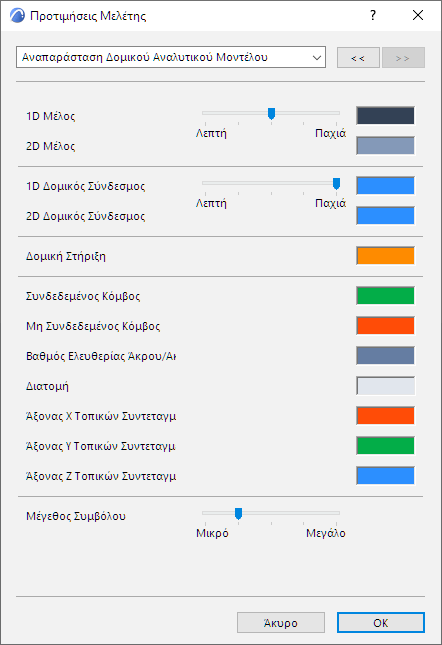Click the Μέγεθος Συμβόλου slider handle
The width and height of the screenshot is (442, 645).
coord(238,513)
